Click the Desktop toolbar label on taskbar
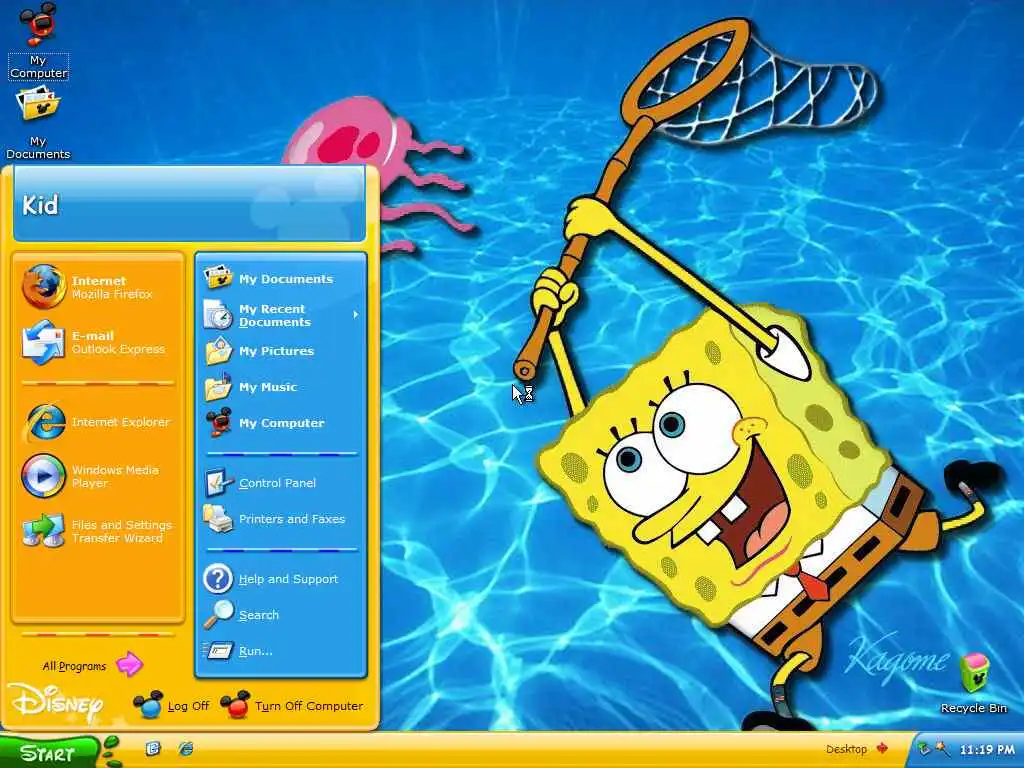Screen dimensions: 1024x768 [846, 749]
